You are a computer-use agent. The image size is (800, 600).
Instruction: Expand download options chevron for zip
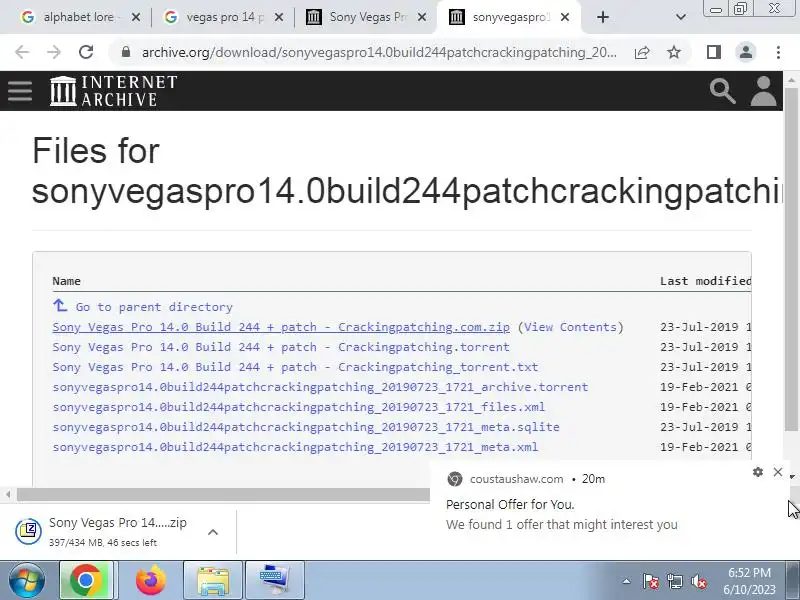tap(213, 532)
